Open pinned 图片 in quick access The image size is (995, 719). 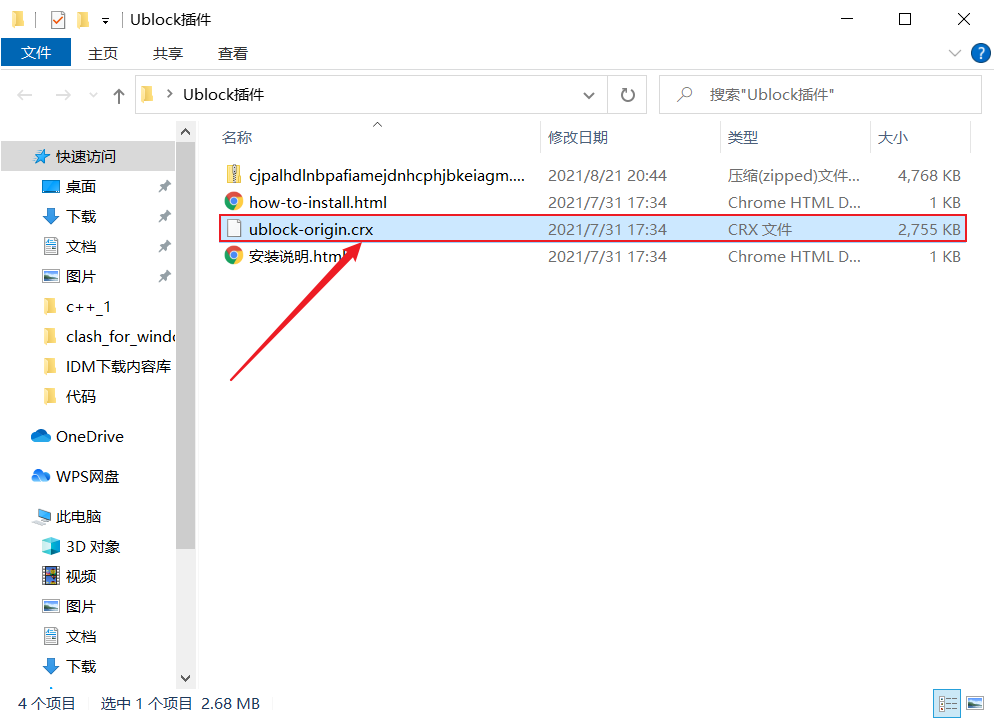pos(81,277)
